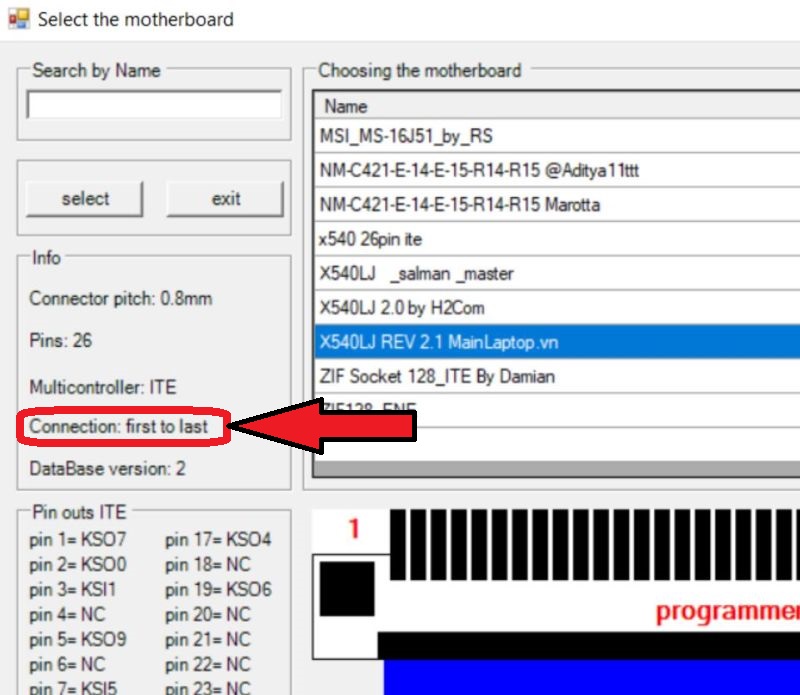
Task: Click the Connection: first to last label
Action: [119, 426]
